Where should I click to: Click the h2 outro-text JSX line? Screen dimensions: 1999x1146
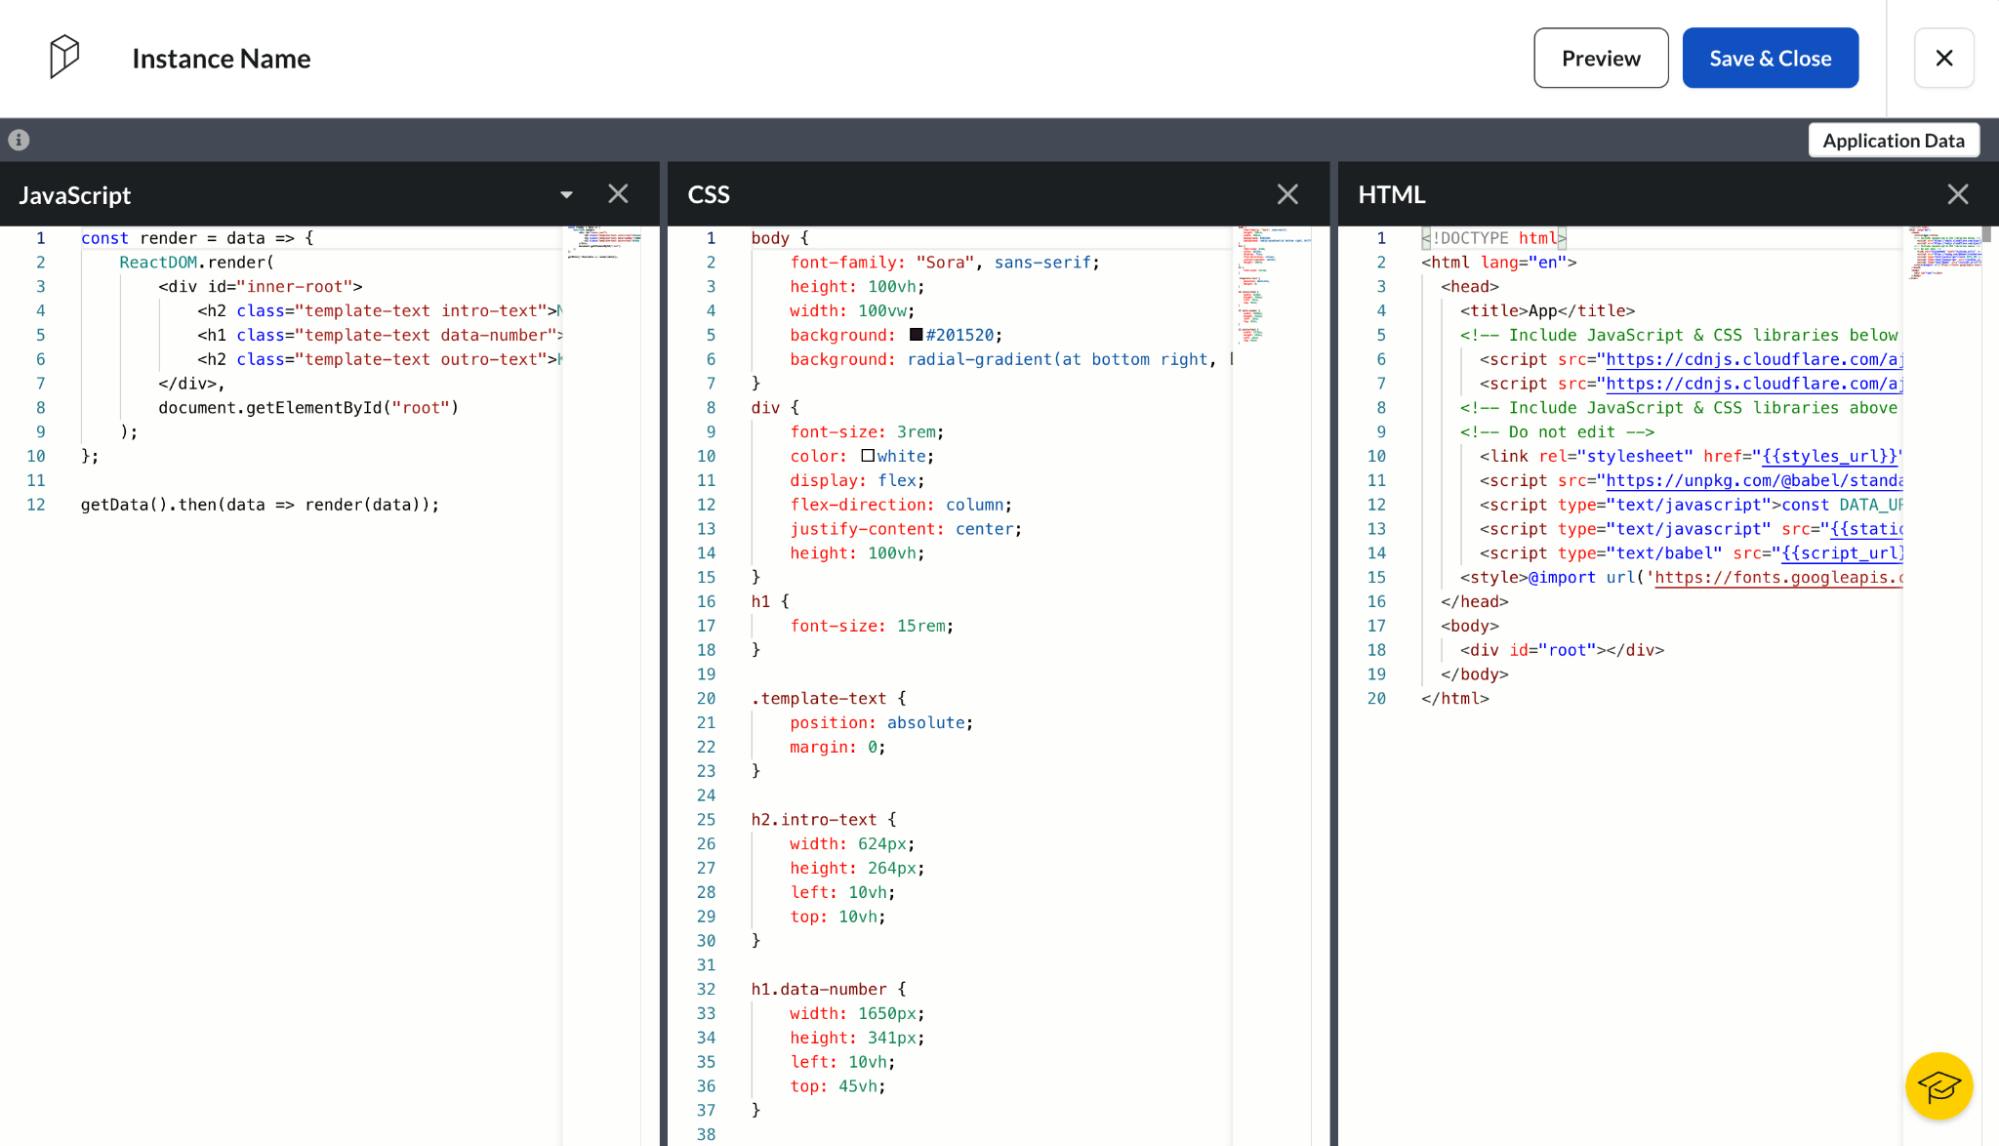pyautogui.click(x=380, y=360)
